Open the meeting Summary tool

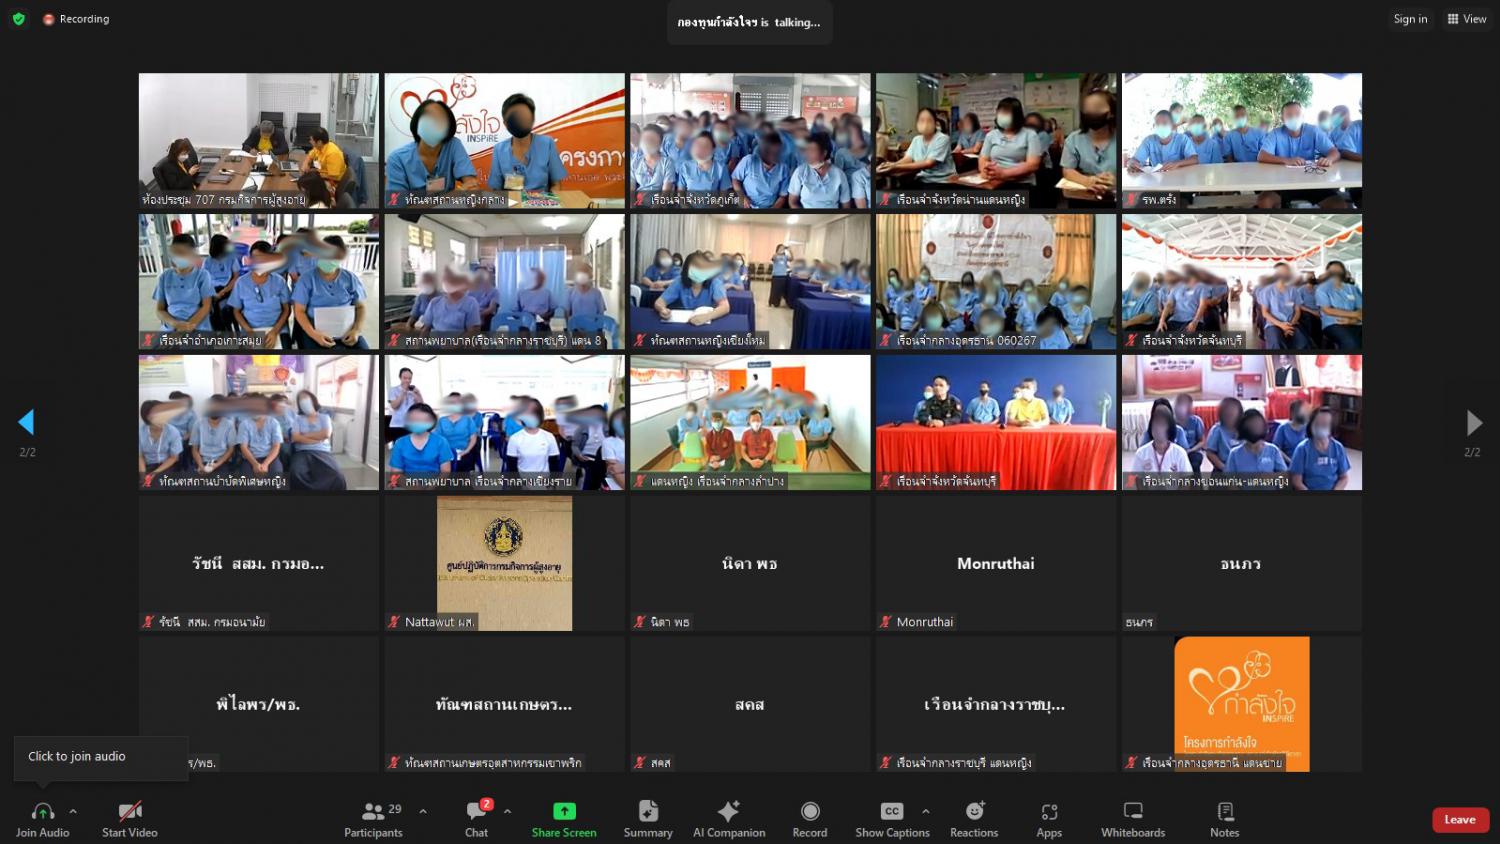648,819
